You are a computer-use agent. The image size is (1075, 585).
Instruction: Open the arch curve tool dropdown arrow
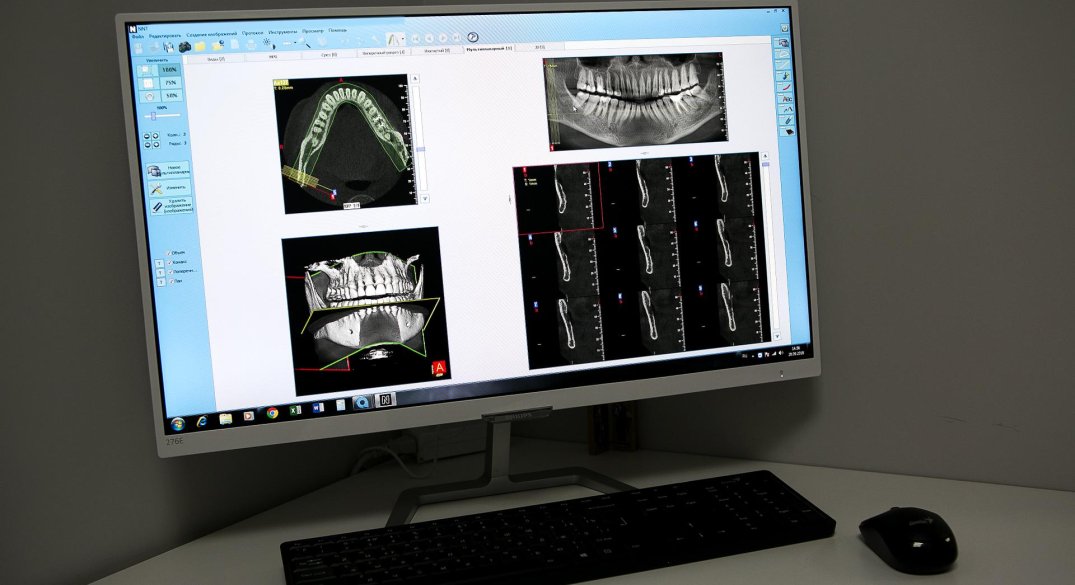click(402, 39)
